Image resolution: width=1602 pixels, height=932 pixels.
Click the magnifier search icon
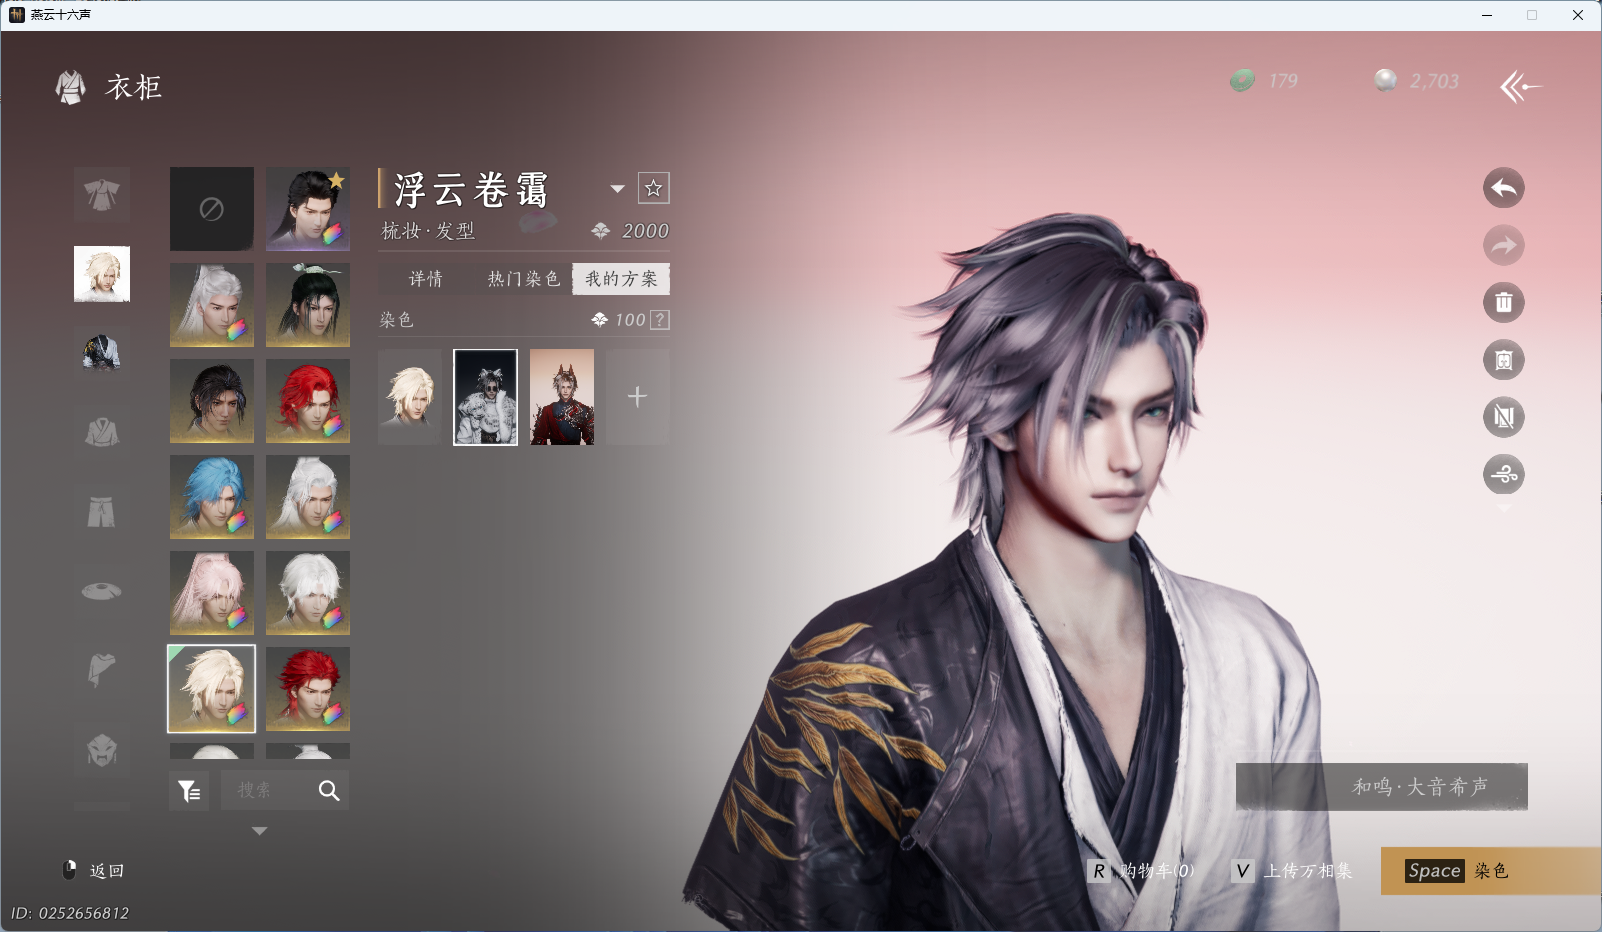pyautogui.click(x=329, y=791)
